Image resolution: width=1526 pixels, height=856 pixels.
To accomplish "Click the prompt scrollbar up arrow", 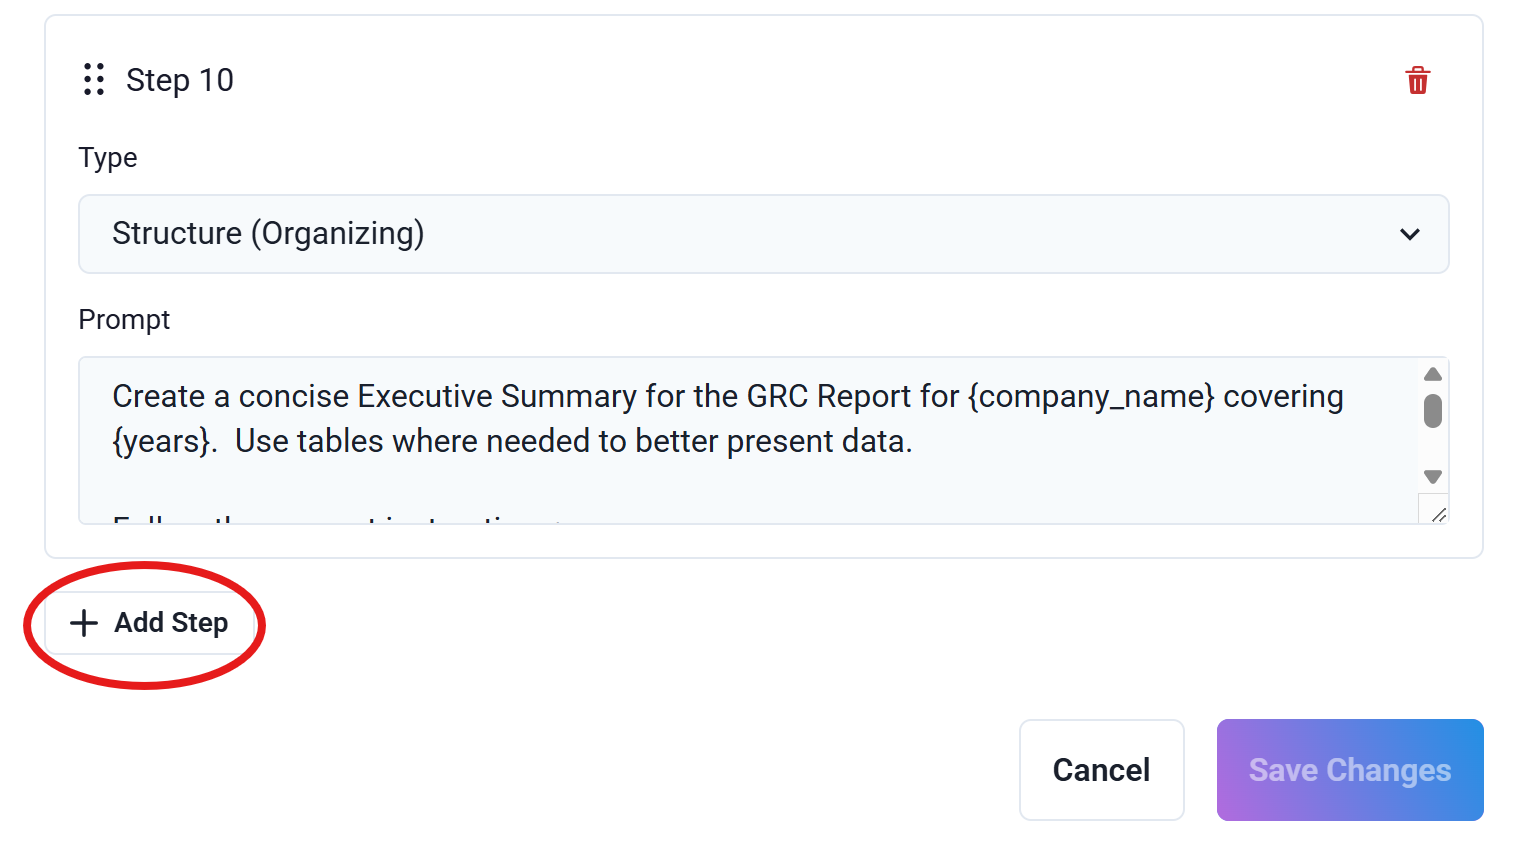I will [1433, 374].
